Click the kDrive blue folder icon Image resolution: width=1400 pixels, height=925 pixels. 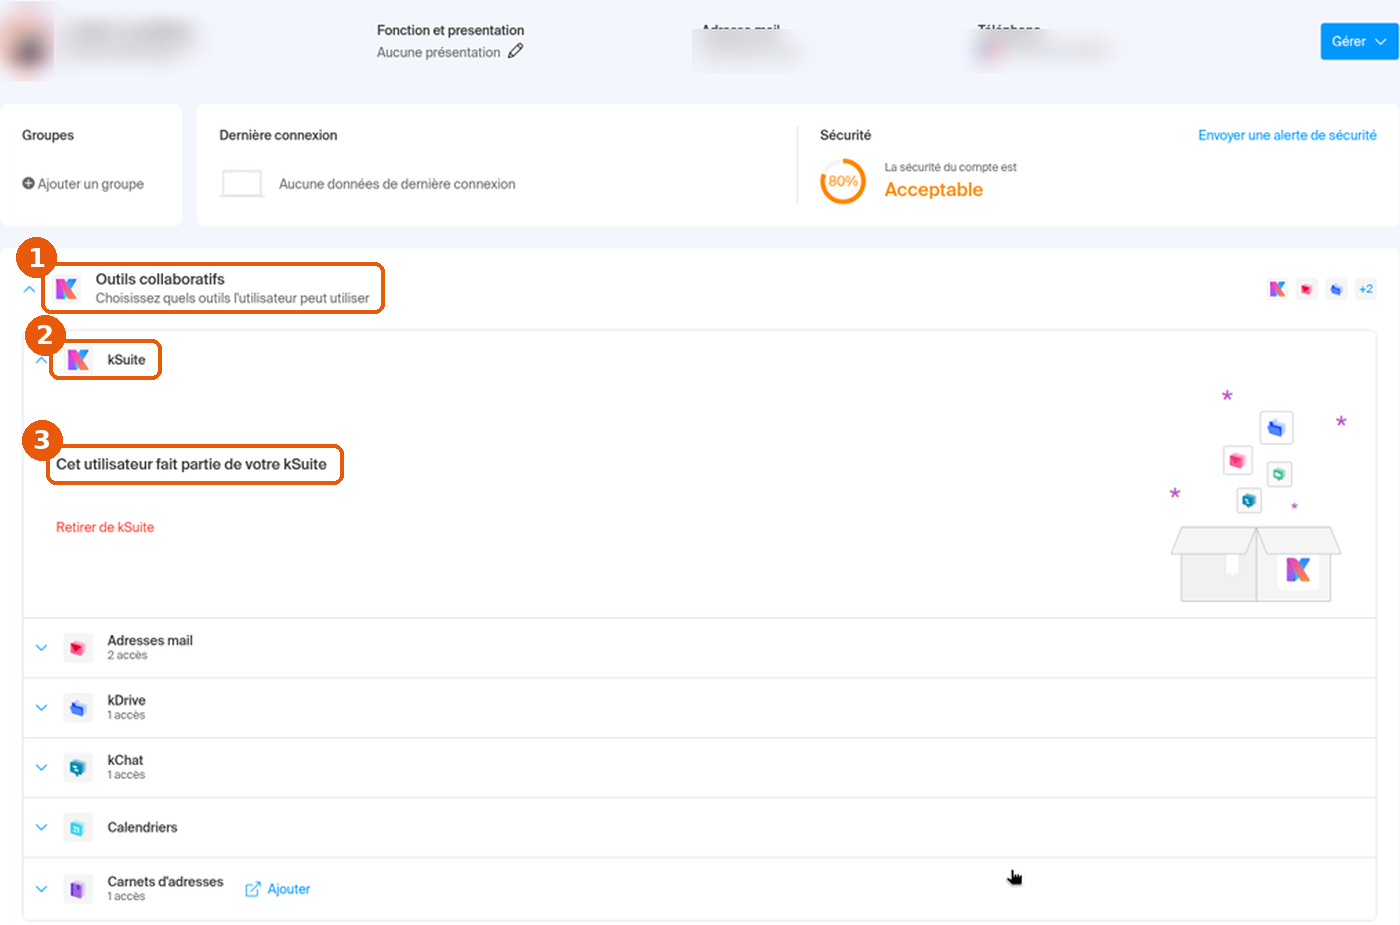pyautogui.click(x=78, y=708)
